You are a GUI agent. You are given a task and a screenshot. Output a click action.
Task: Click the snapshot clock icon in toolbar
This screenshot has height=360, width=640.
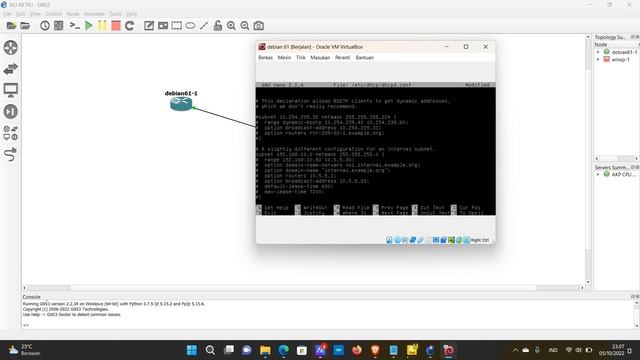point(45,26)
